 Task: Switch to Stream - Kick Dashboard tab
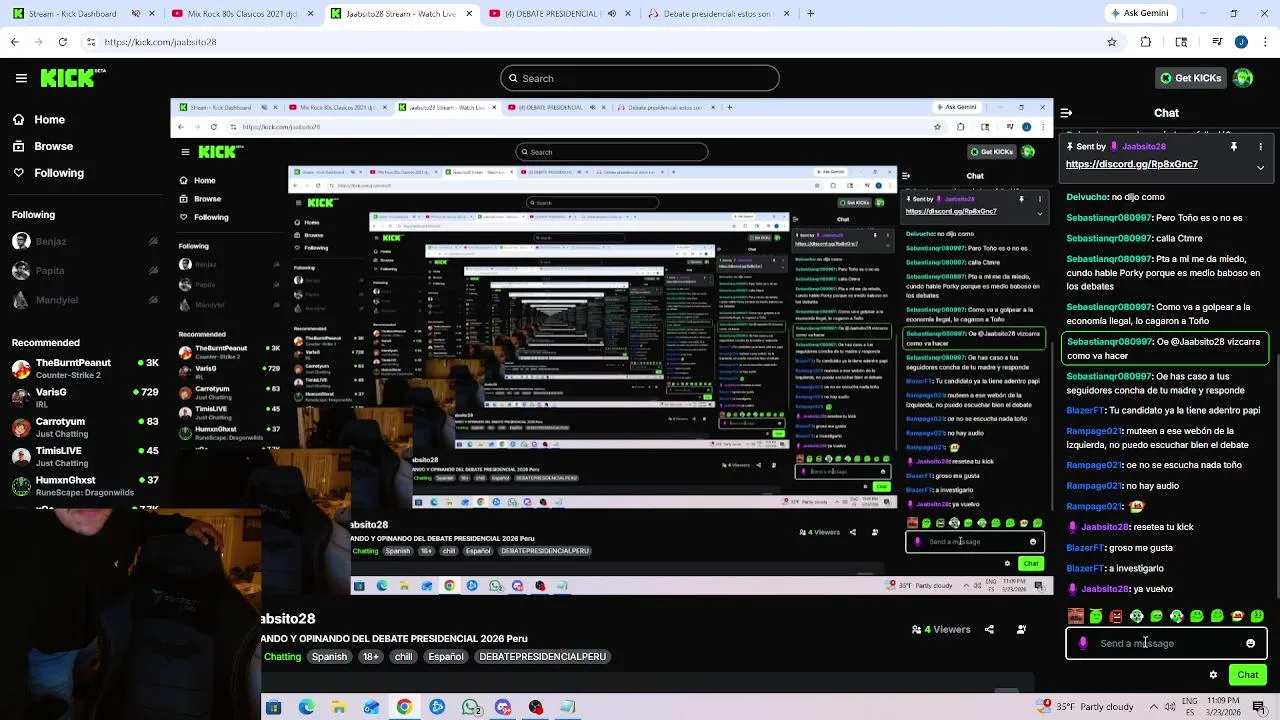83,14
